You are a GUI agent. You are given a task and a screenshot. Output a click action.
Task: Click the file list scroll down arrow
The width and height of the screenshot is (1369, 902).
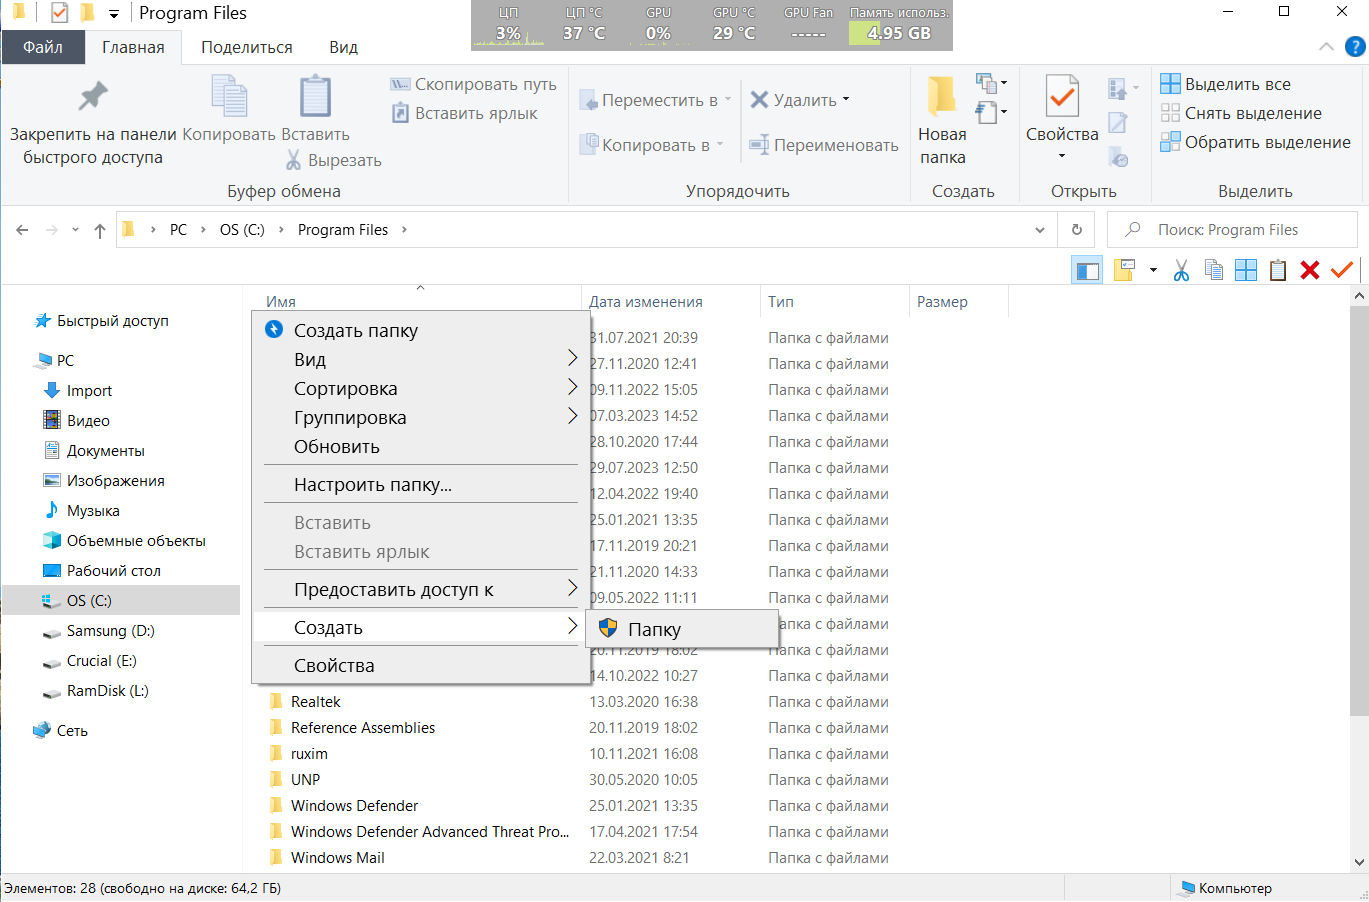click(1359, 862)
